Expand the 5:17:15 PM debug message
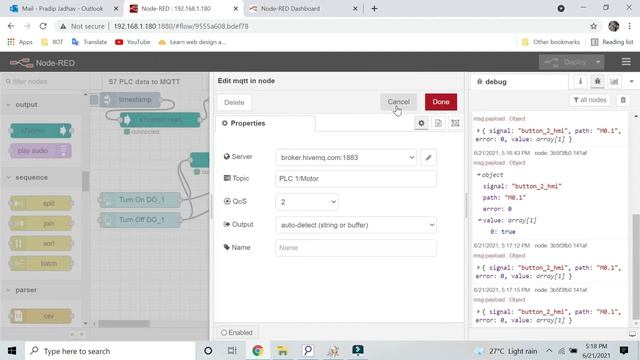 click(x=478, y=312)
